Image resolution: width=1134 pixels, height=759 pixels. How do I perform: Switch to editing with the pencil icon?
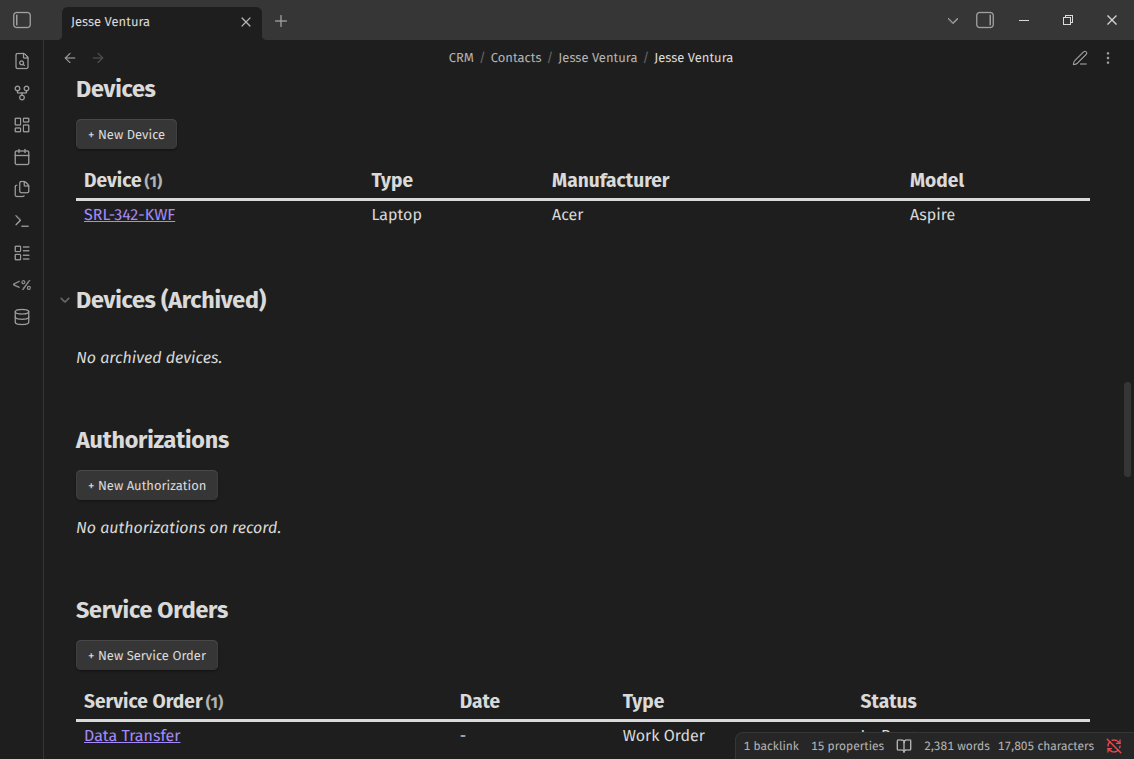1080,58
